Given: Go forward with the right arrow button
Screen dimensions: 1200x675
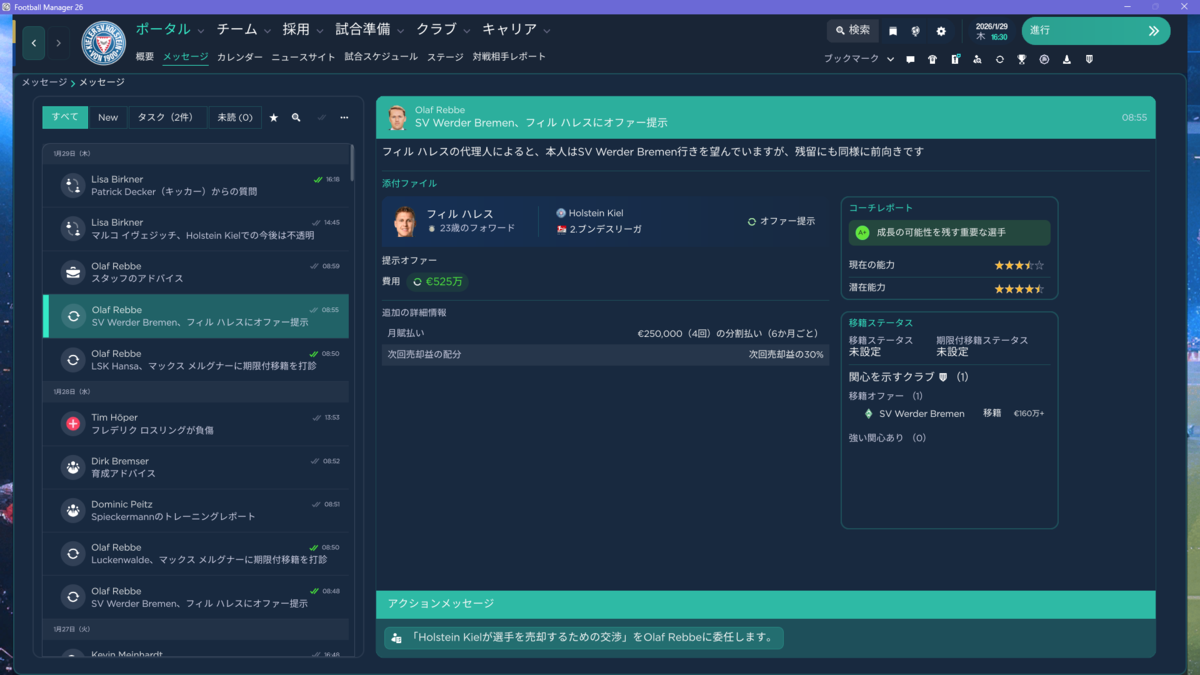Looking at the screenshot, I should [x=58, y=43].
